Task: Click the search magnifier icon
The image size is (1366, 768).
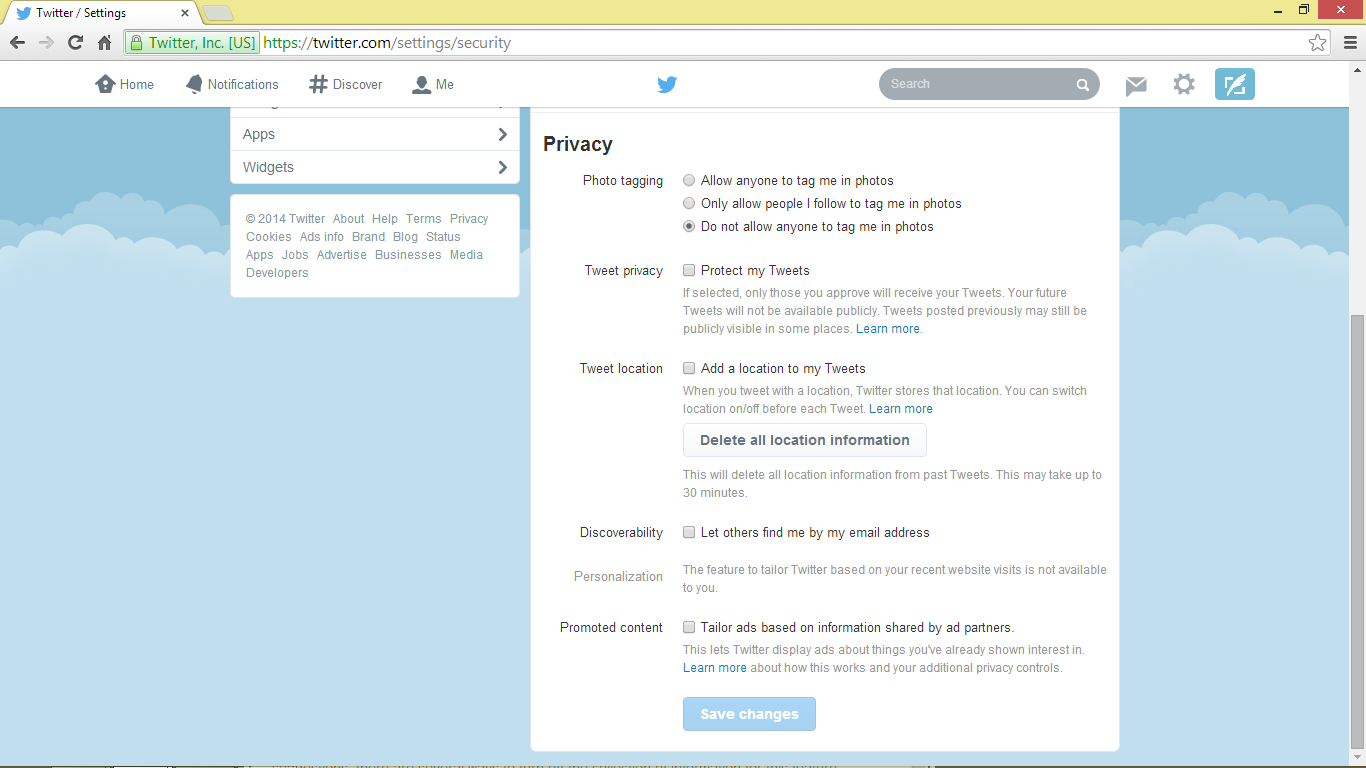Action: pyautogui.click(x=1082, y=85)
